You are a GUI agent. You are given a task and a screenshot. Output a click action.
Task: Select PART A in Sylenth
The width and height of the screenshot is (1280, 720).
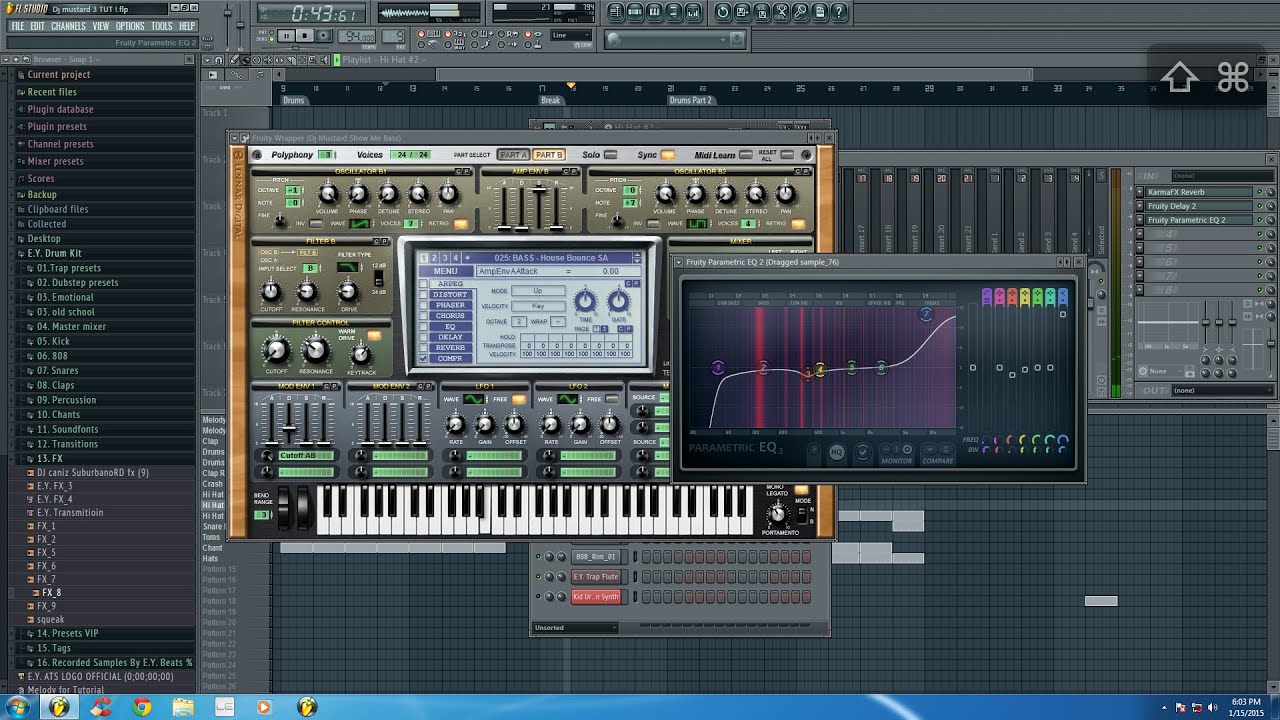click(513, 155)
